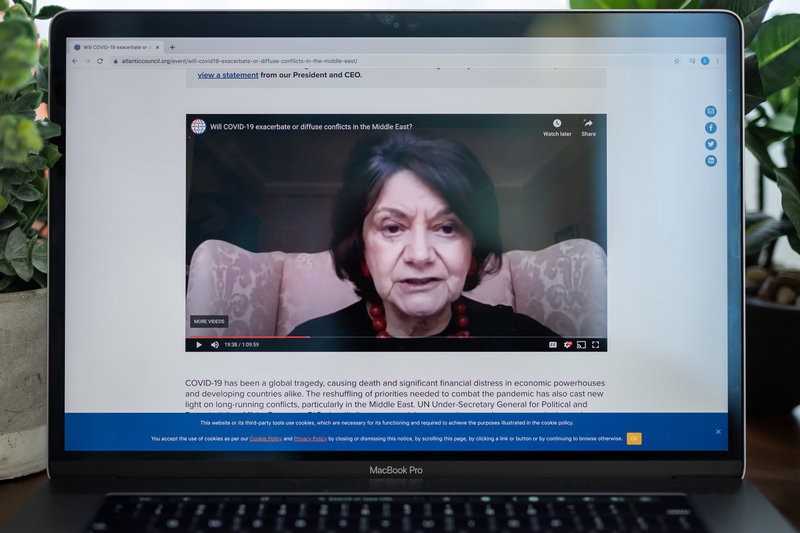Reload the page

[x=101, y=61]
